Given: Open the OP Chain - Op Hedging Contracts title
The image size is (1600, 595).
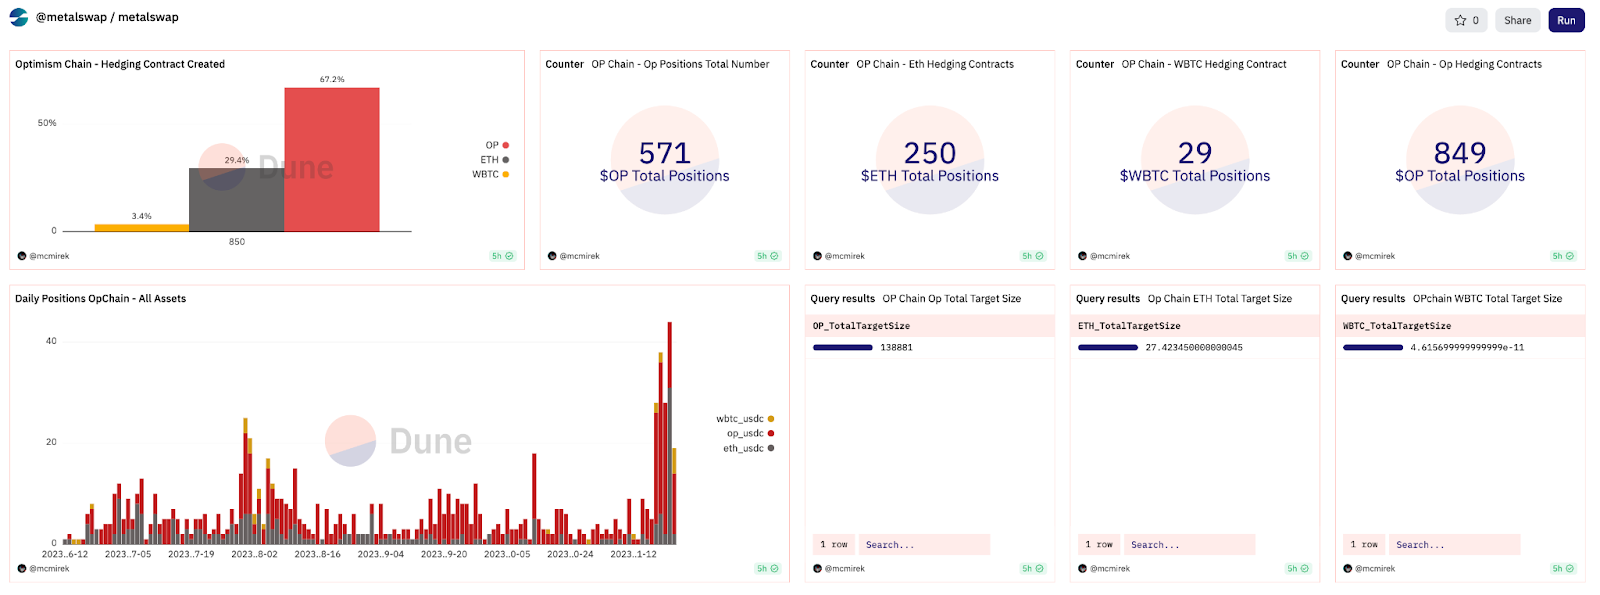Looking at the screenshot, I should point(1464,64).
